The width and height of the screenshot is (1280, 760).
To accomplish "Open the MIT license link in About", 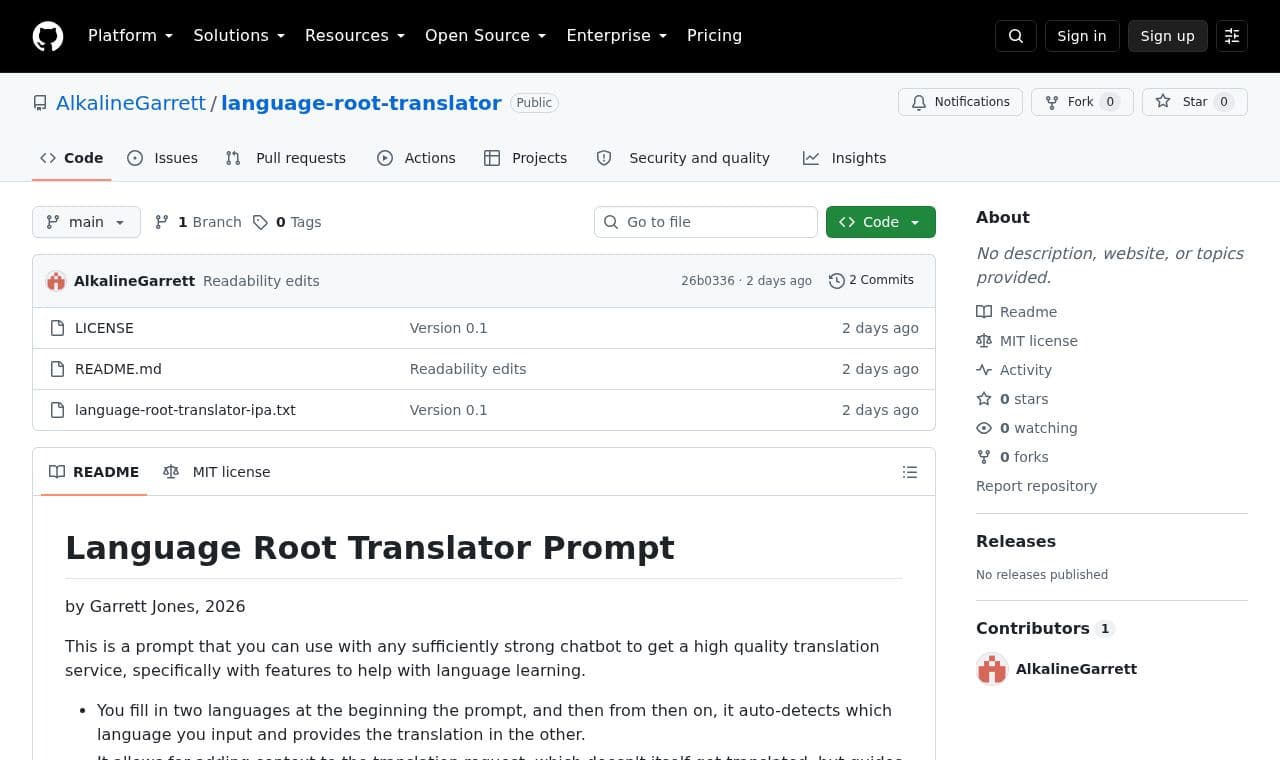I will 1027,341.
